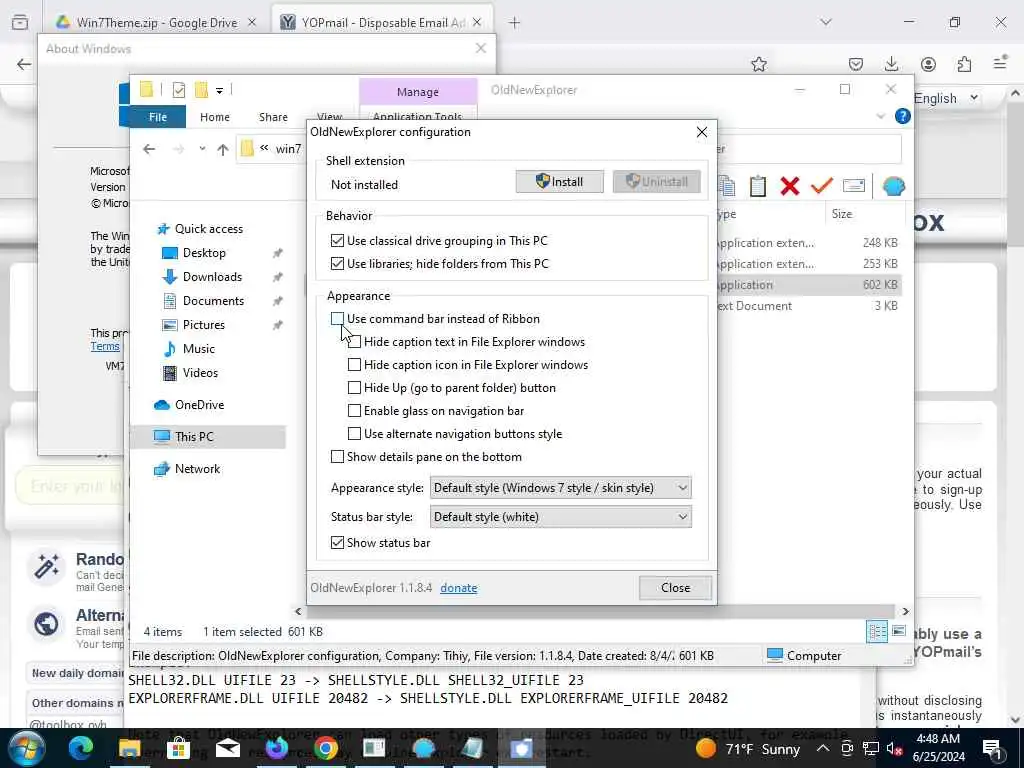Open Microsoft Edge from taskbar
The width and height of the screenshot is (1024, 768).
tap(80, 748)
